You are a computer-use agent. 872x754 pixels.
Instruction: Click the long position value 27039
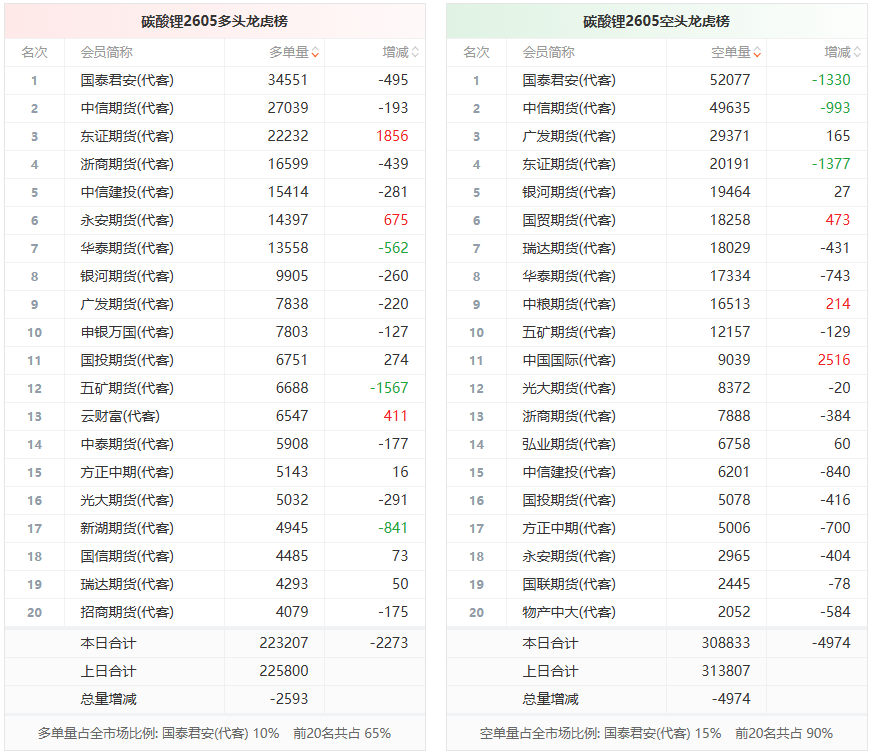tap(288, 108)
